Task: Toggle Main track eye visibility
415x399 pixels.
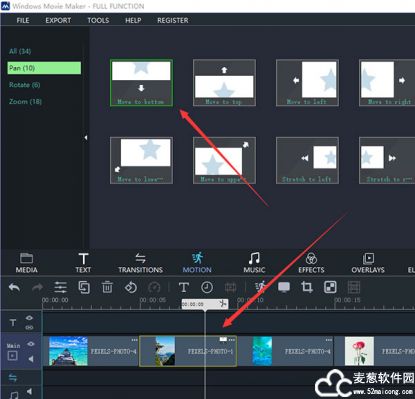Action: point(31,344)
